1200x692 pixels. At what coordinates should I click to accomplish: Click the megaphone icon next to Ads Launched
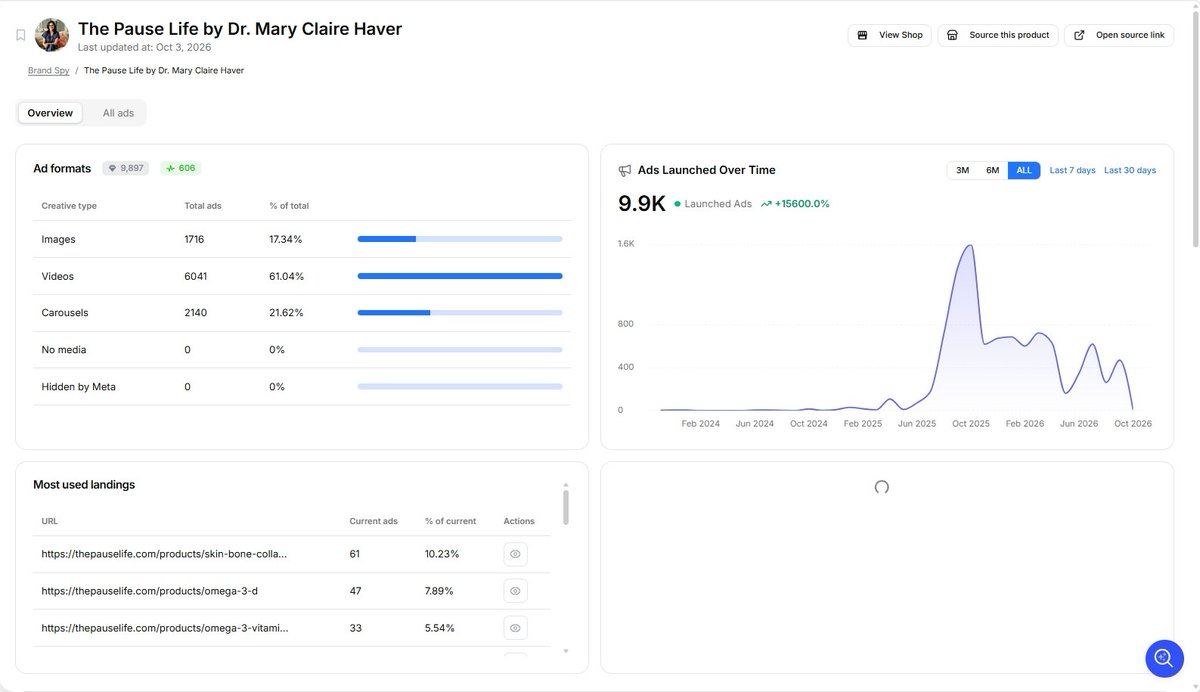625,170
